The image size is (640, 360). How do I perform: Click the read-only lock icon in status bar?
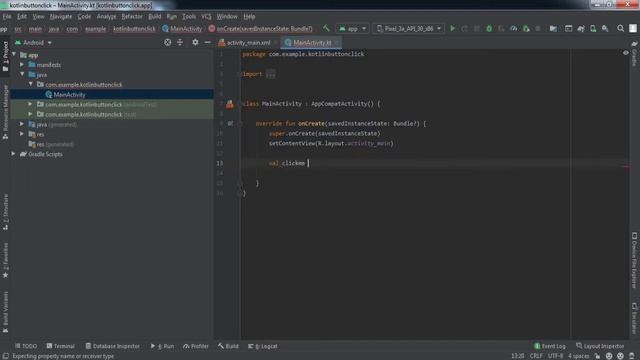point(597,356)
